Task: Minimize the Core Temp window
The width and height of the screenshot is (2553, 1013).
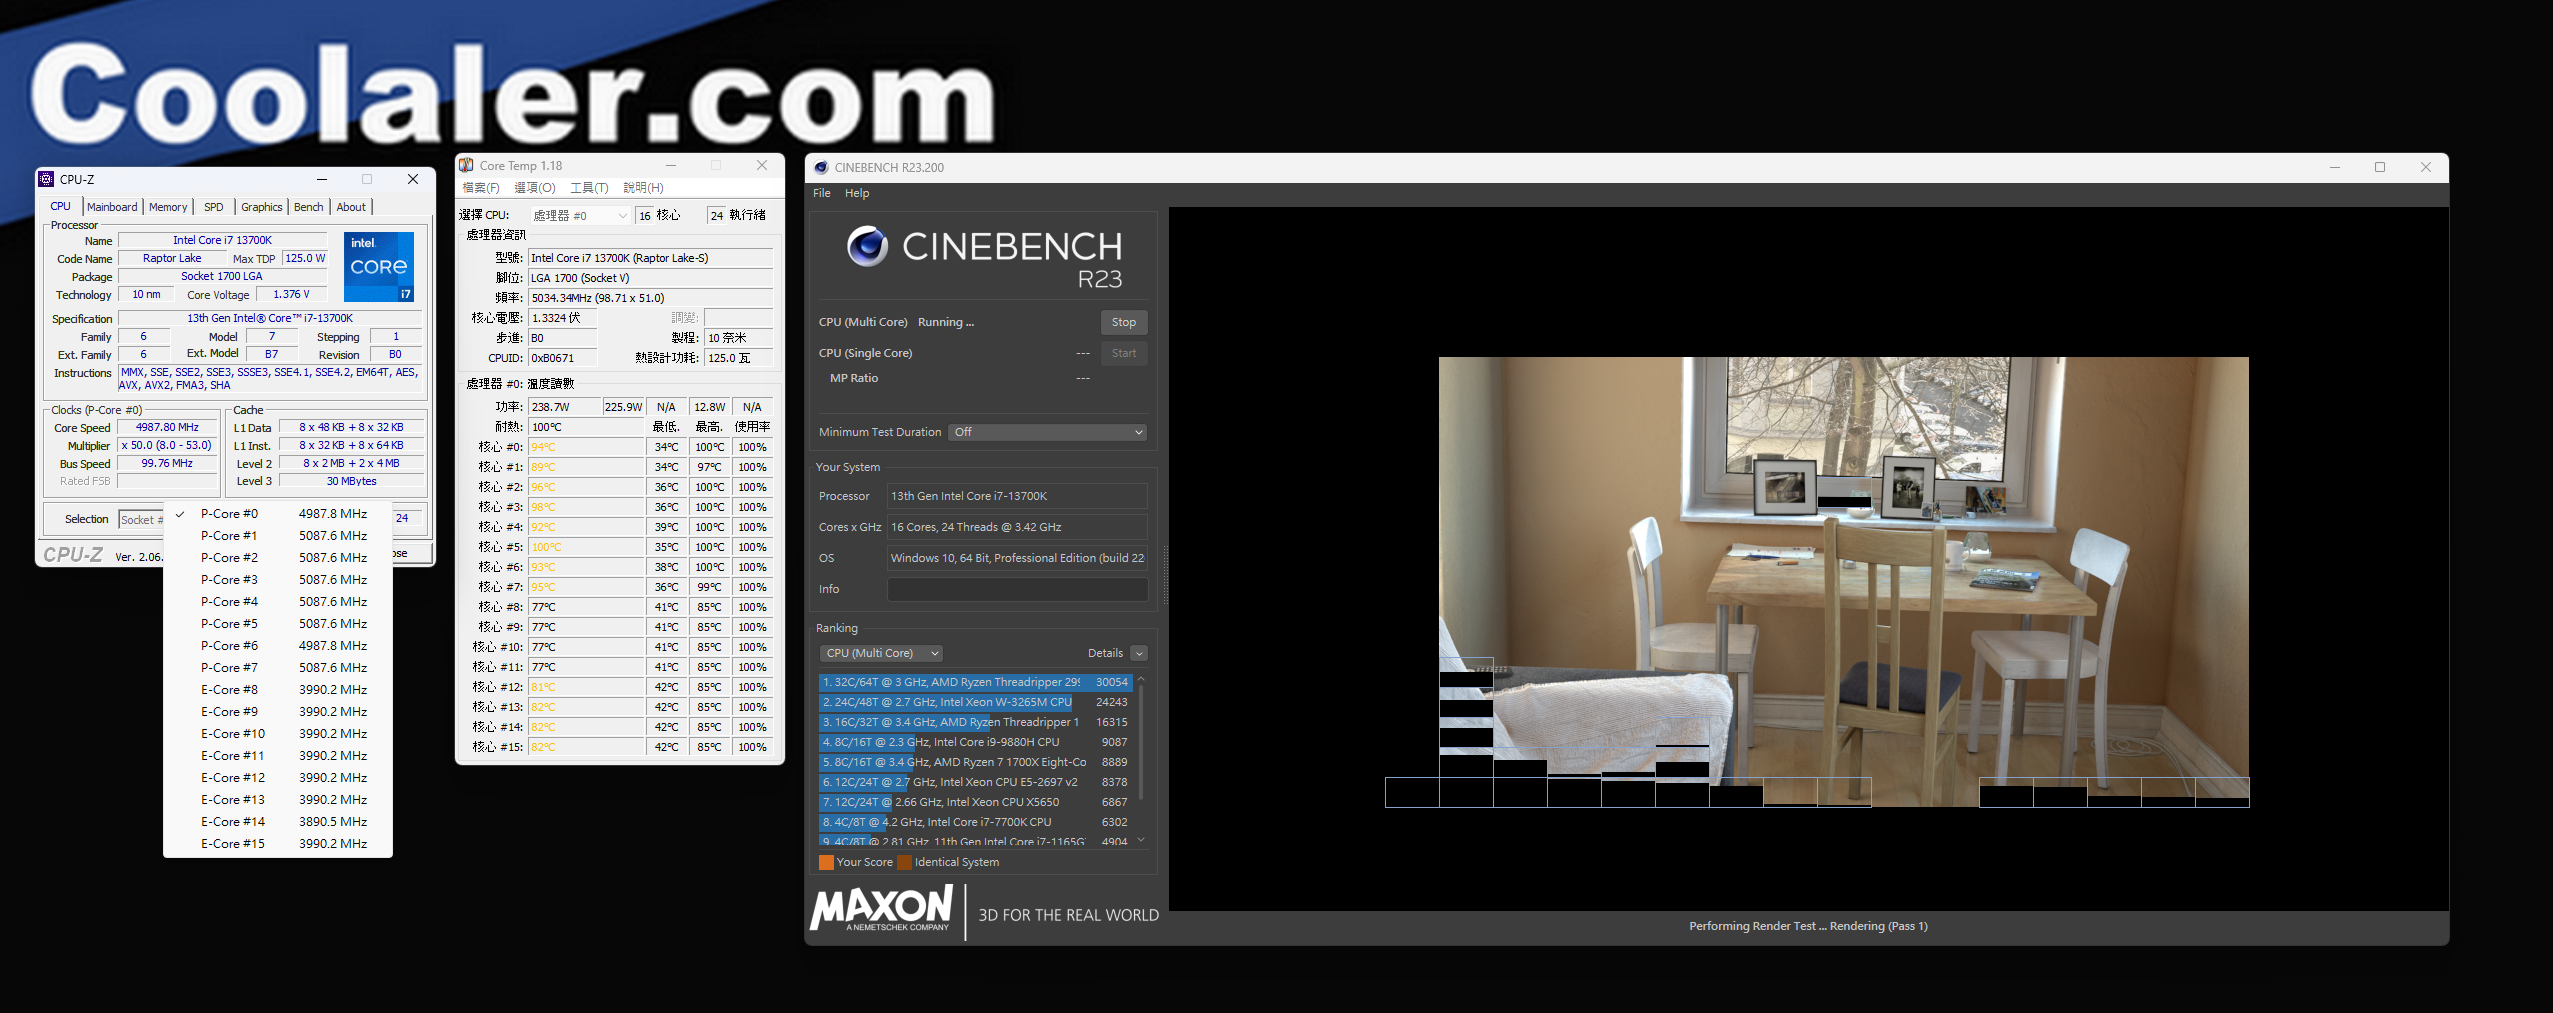Action: (x=671, y=165)
